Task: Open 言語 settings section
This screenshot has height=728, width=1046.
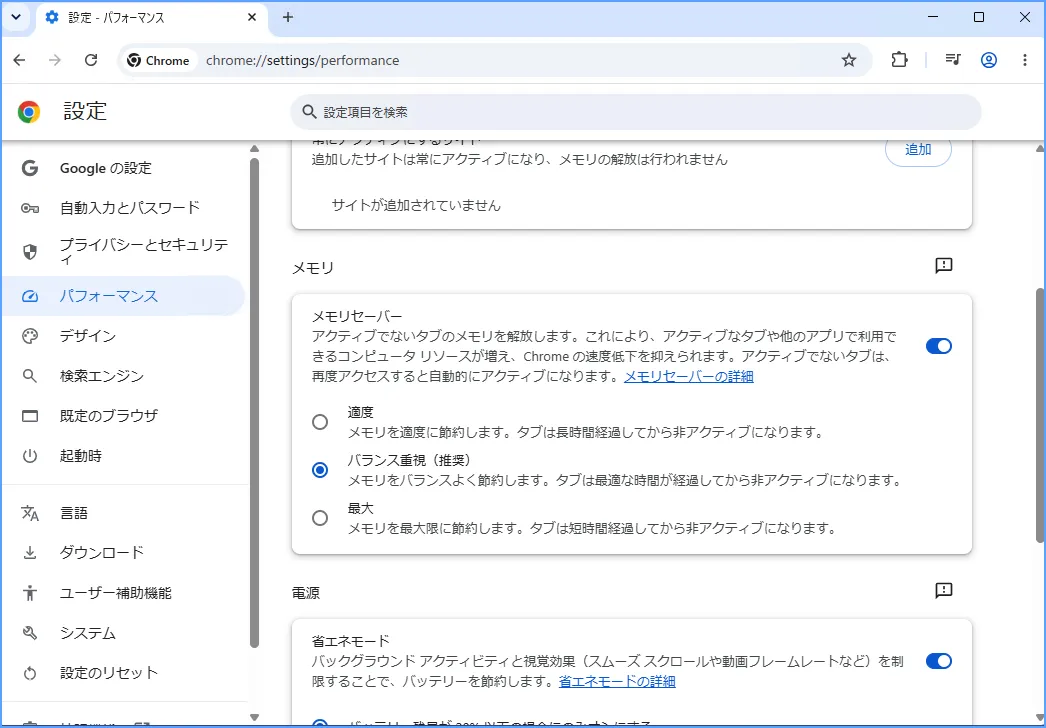Action: point(123,512)
